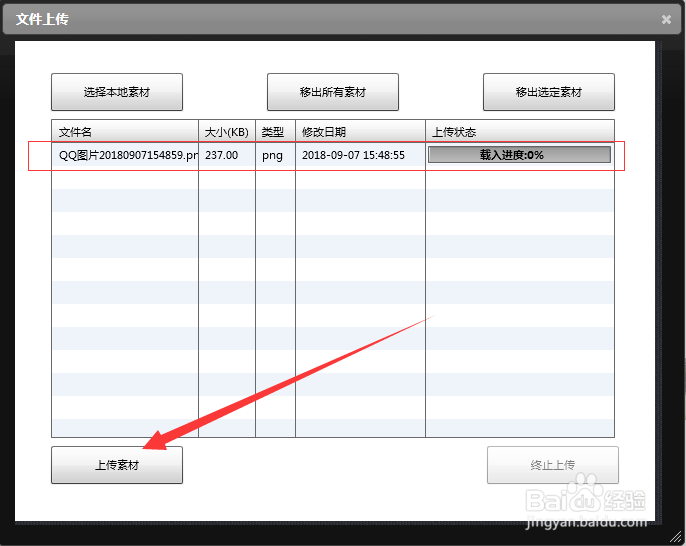Start upload with 上传素材 button

[x=117, y=465]
